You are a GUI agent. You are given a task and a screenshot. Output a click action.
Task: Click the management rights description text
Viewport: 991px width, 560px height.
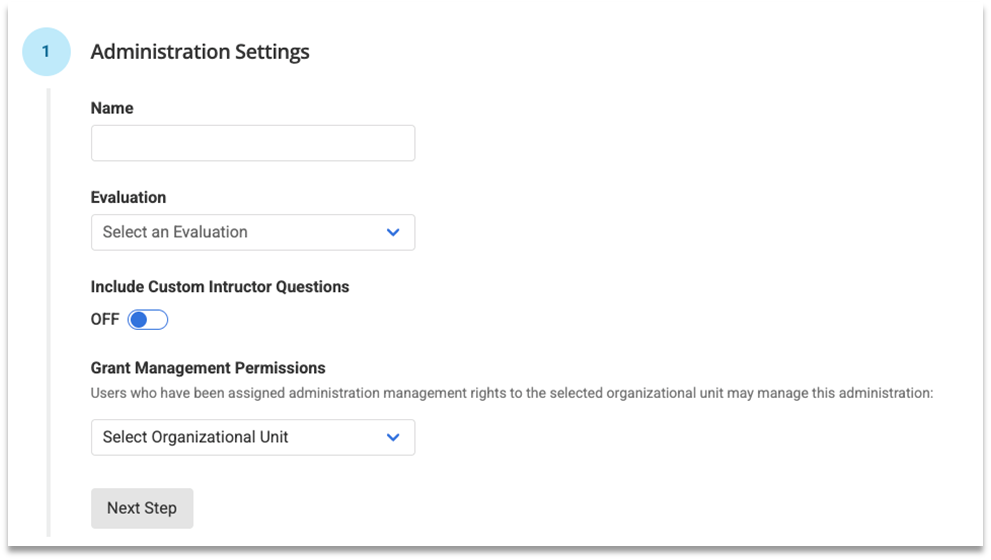pos(511,393)
